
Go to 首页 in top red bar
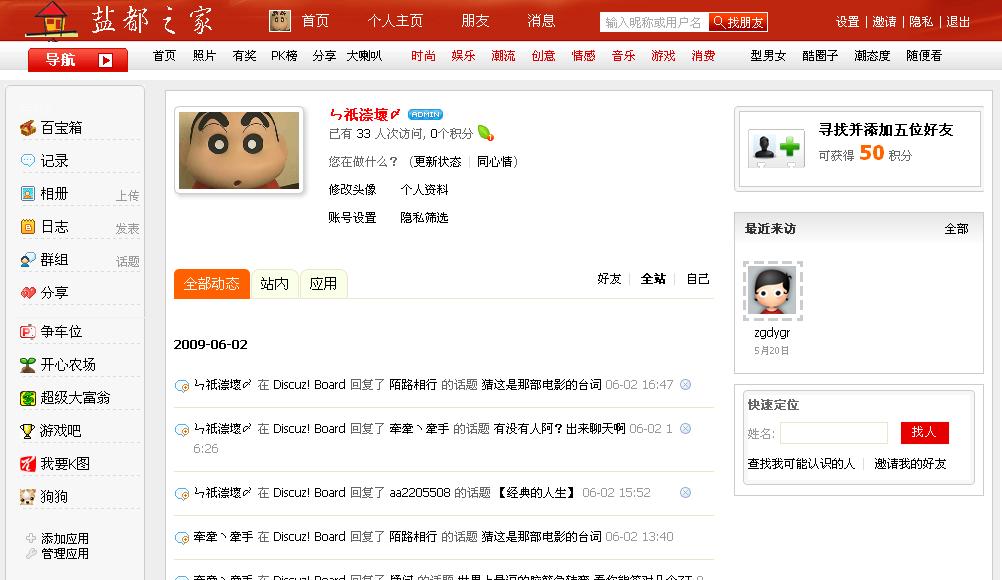pos(315,21)
